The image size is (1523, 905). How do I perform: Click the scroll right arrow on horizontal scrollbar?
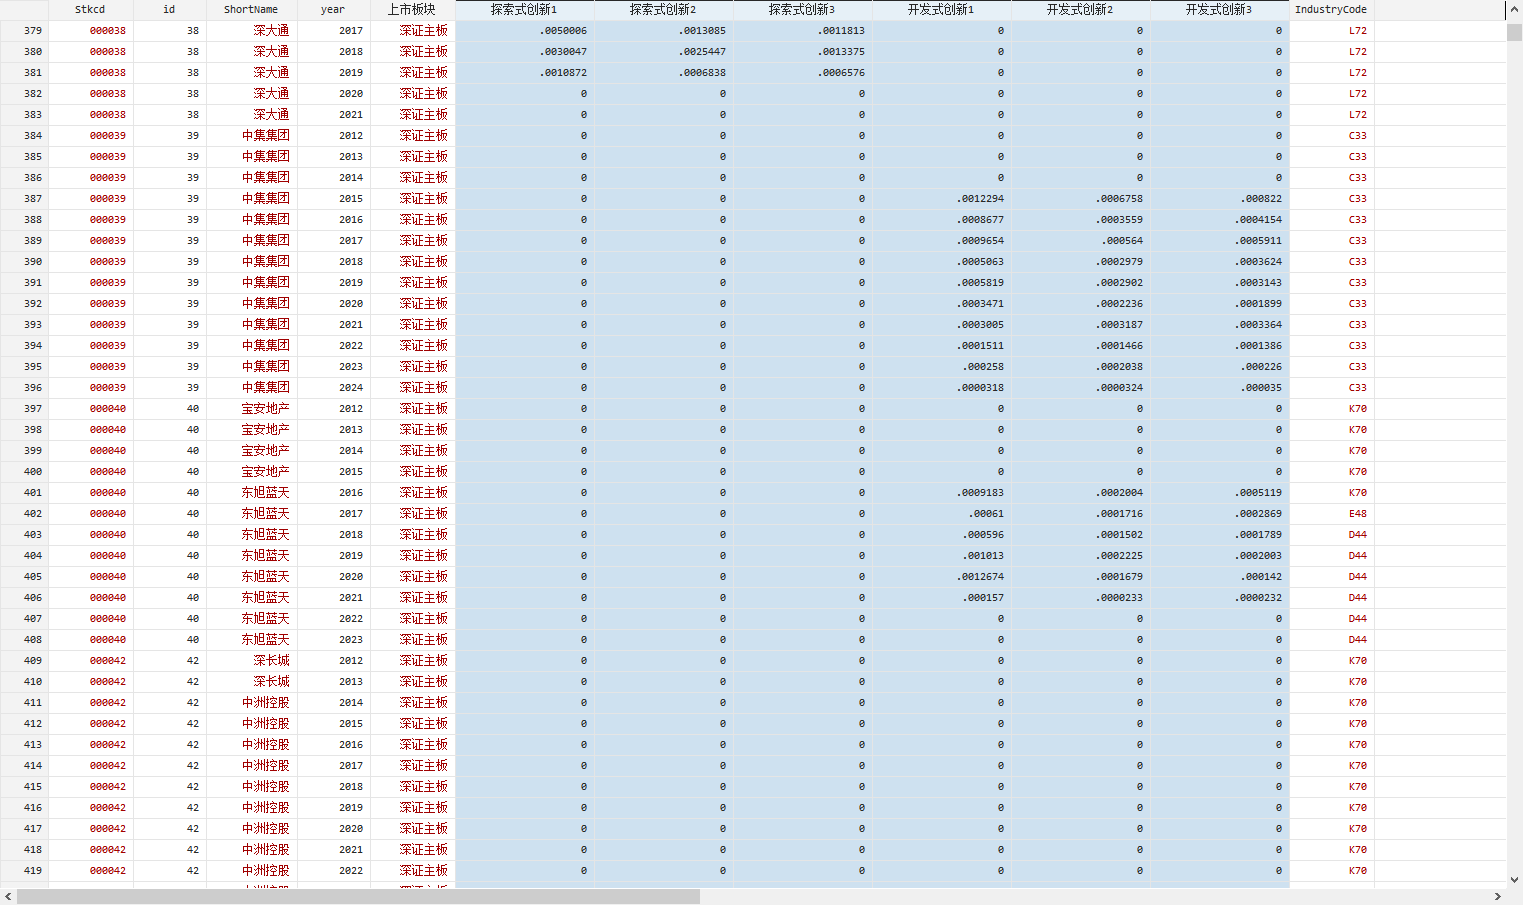pos(1498,897)
